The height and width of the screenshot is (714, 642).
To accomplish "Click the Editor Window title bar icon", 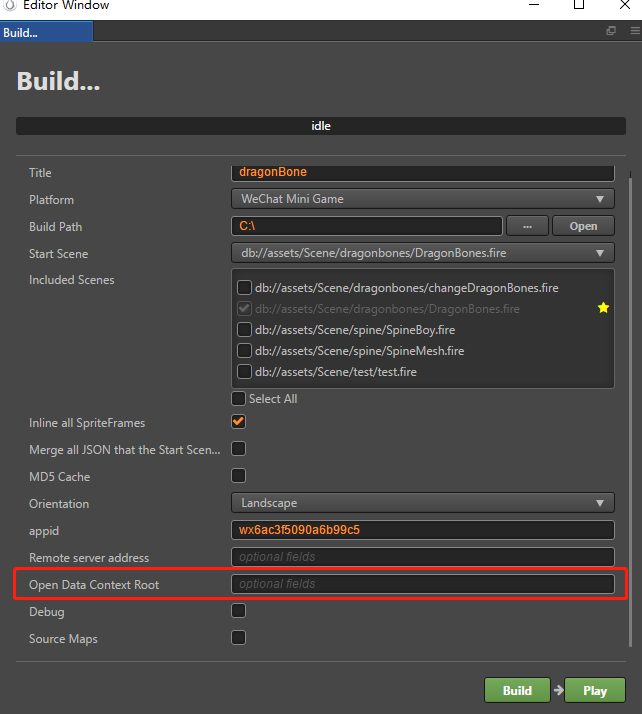I will coord(8,6).
